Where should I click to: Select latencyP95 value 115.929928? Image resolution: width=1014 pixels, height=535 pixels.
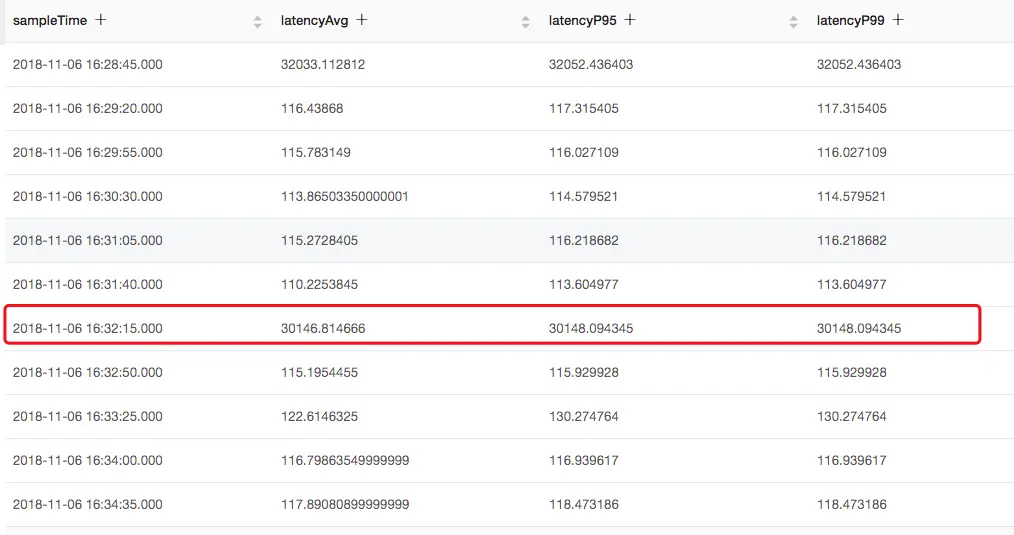point(584,373)
